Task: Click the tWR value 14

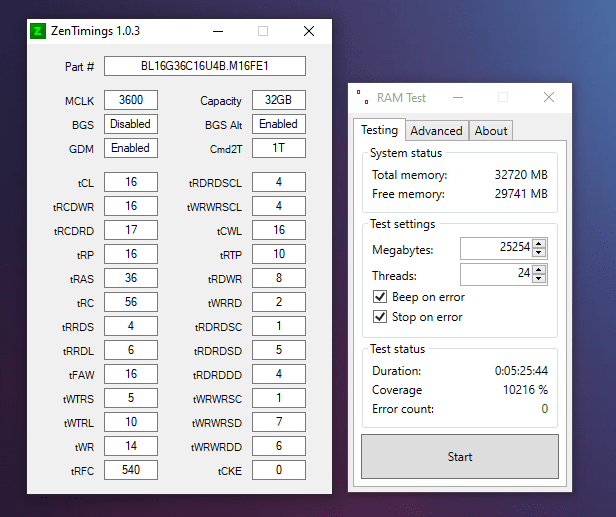Action: point(131,446)
